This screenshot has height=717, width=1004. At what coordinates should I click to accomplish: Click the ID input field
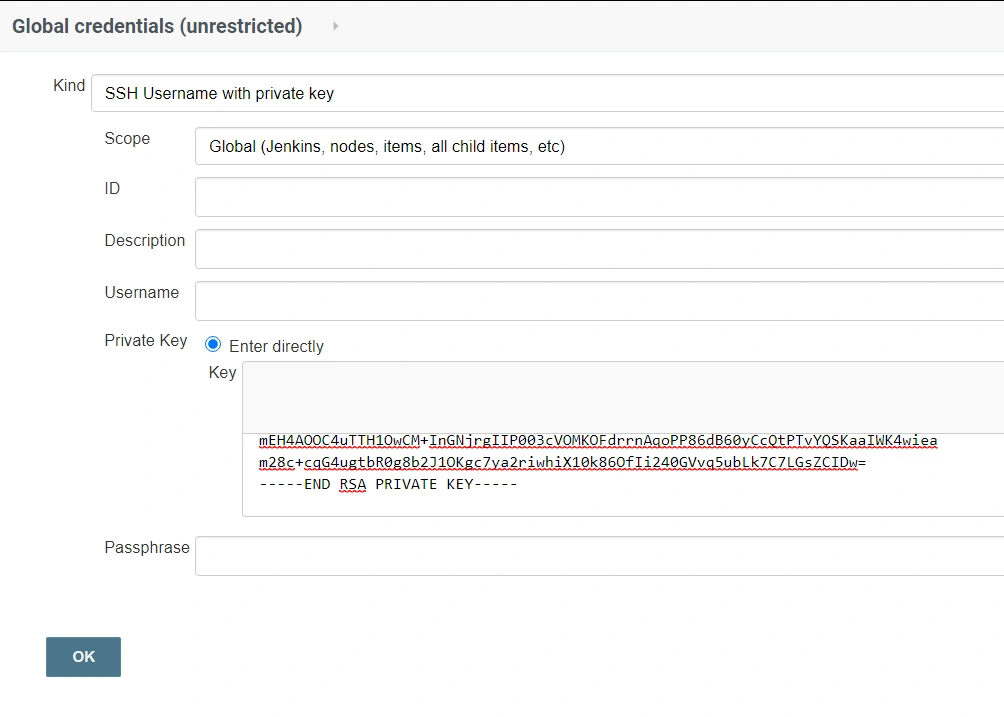tap(599, 197)
